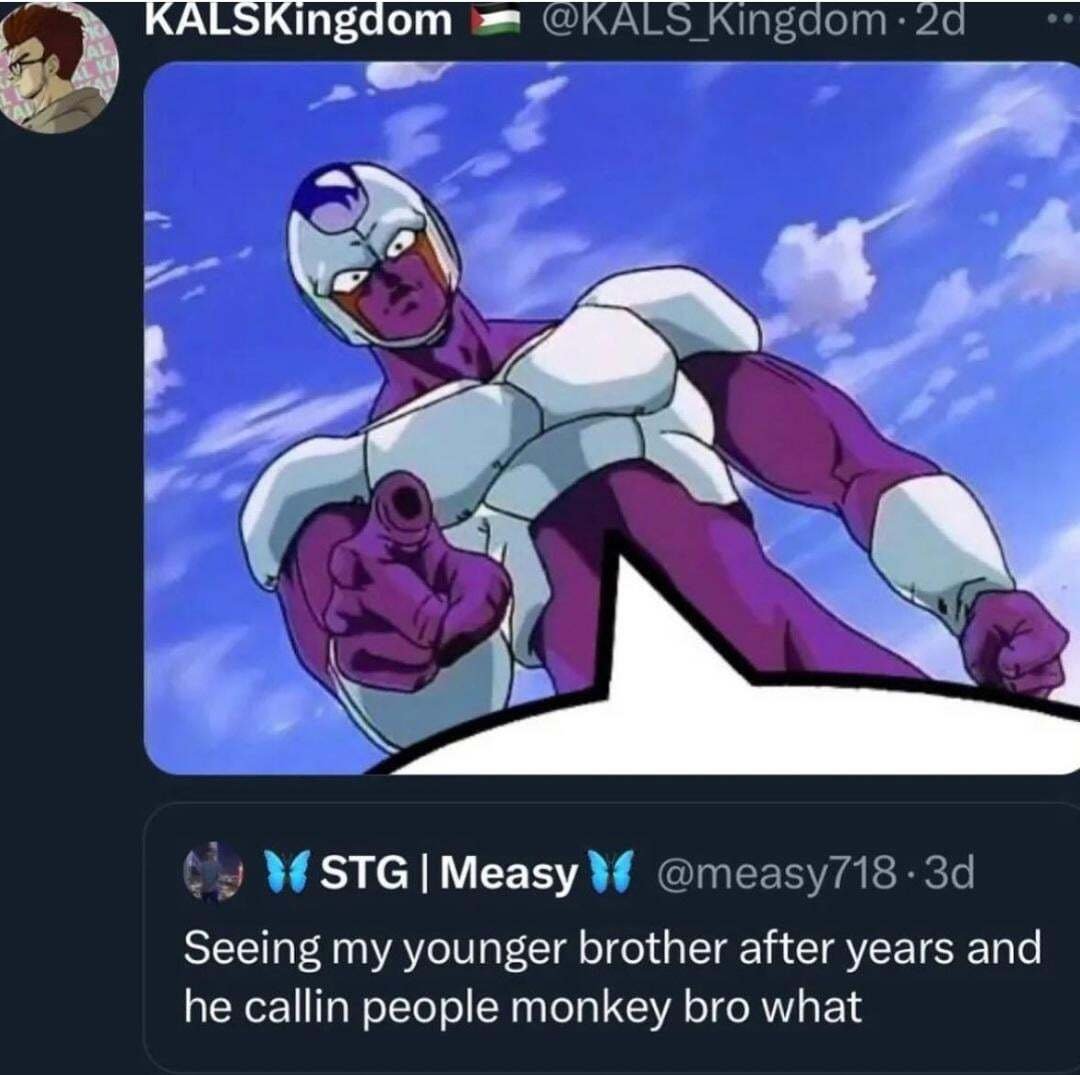
Task: Open the @KALS_Kingdom handle link
Action: pos(715,21)
